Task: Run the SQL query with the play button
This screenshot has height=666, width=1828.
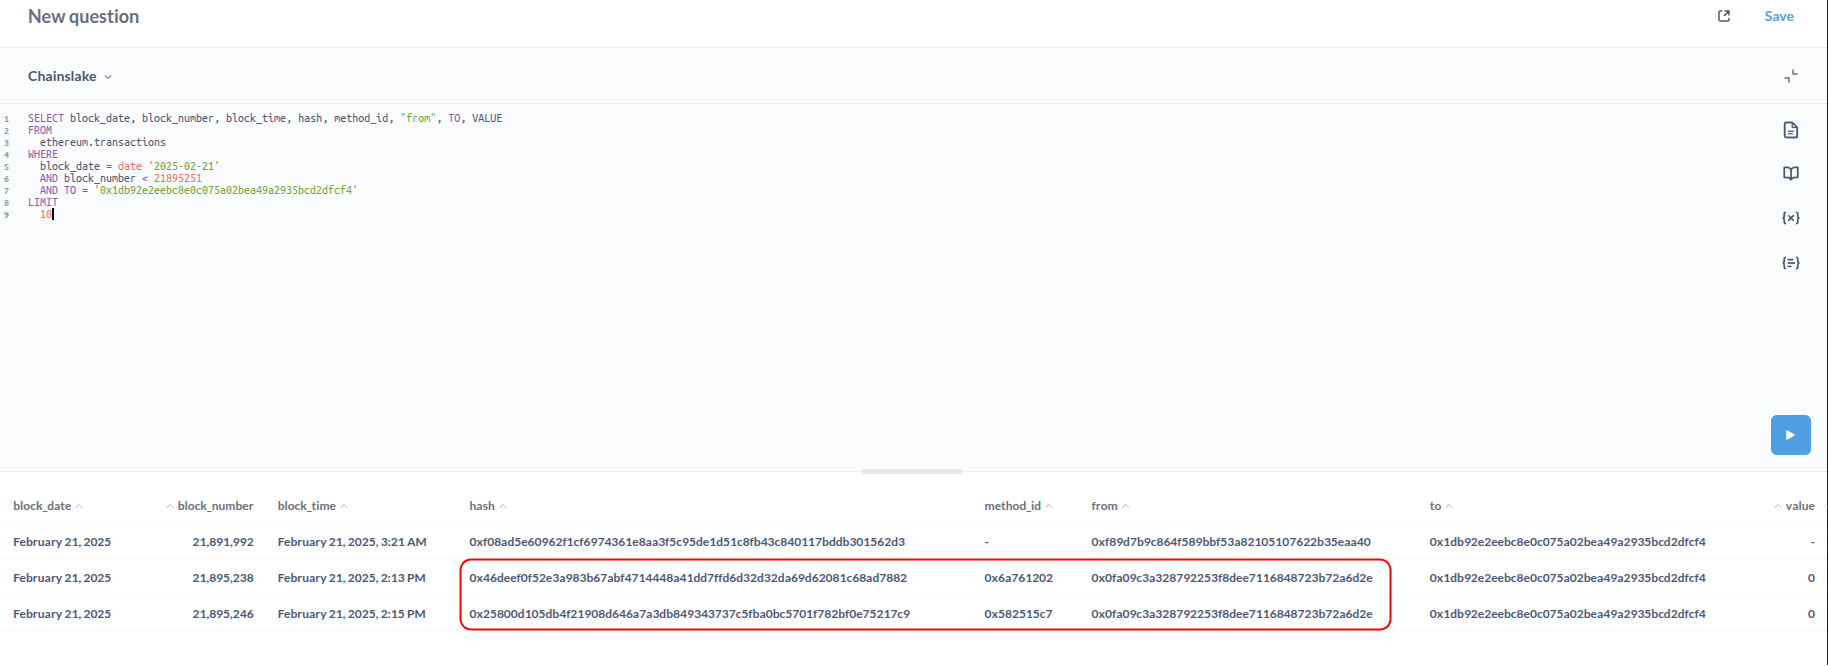Action: (x=1790, y=435)
